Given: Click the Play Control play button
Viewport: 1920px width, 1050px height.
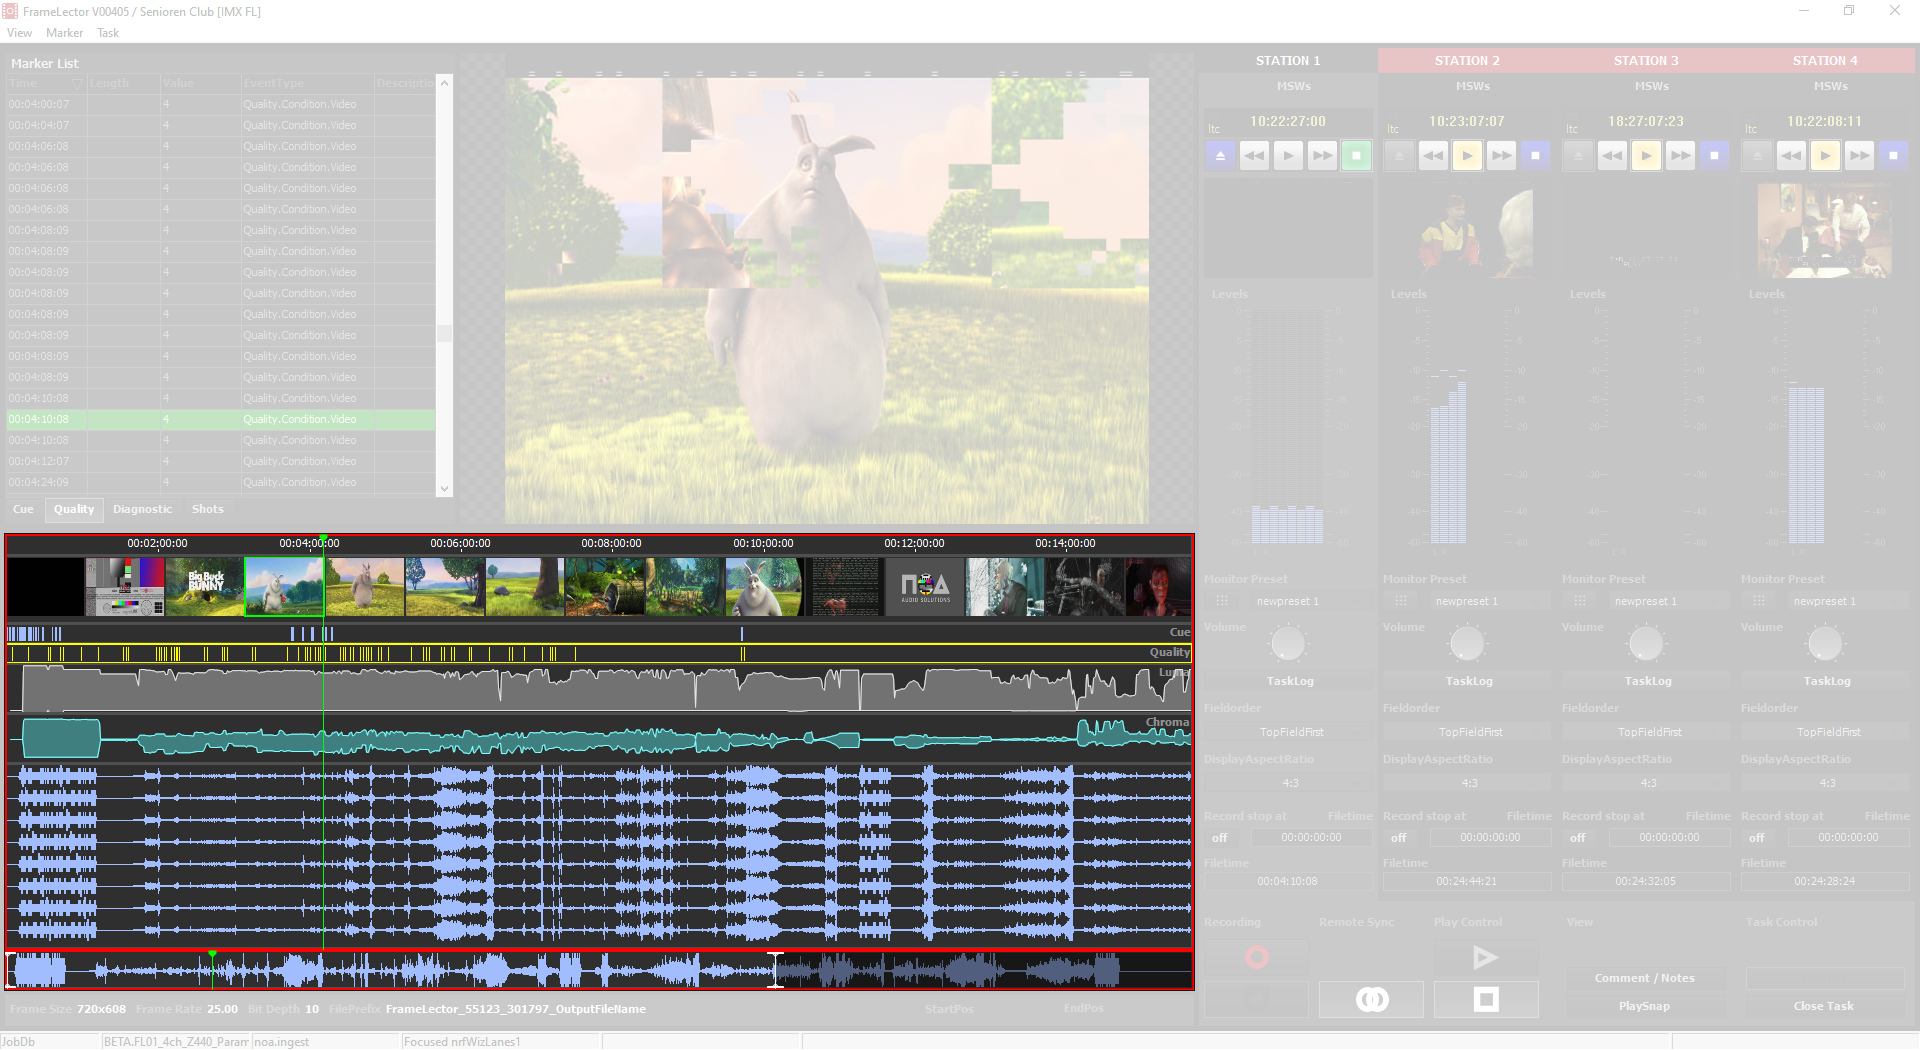Looking at the screenshot, I should (x=1486, y=958).
